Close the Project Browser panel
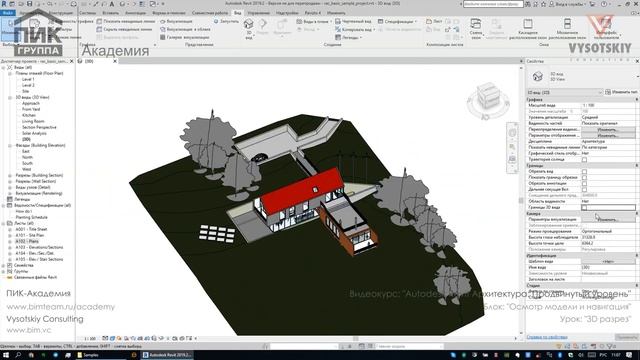Viewport: 640px width, 360px height. tap(72, 61)
